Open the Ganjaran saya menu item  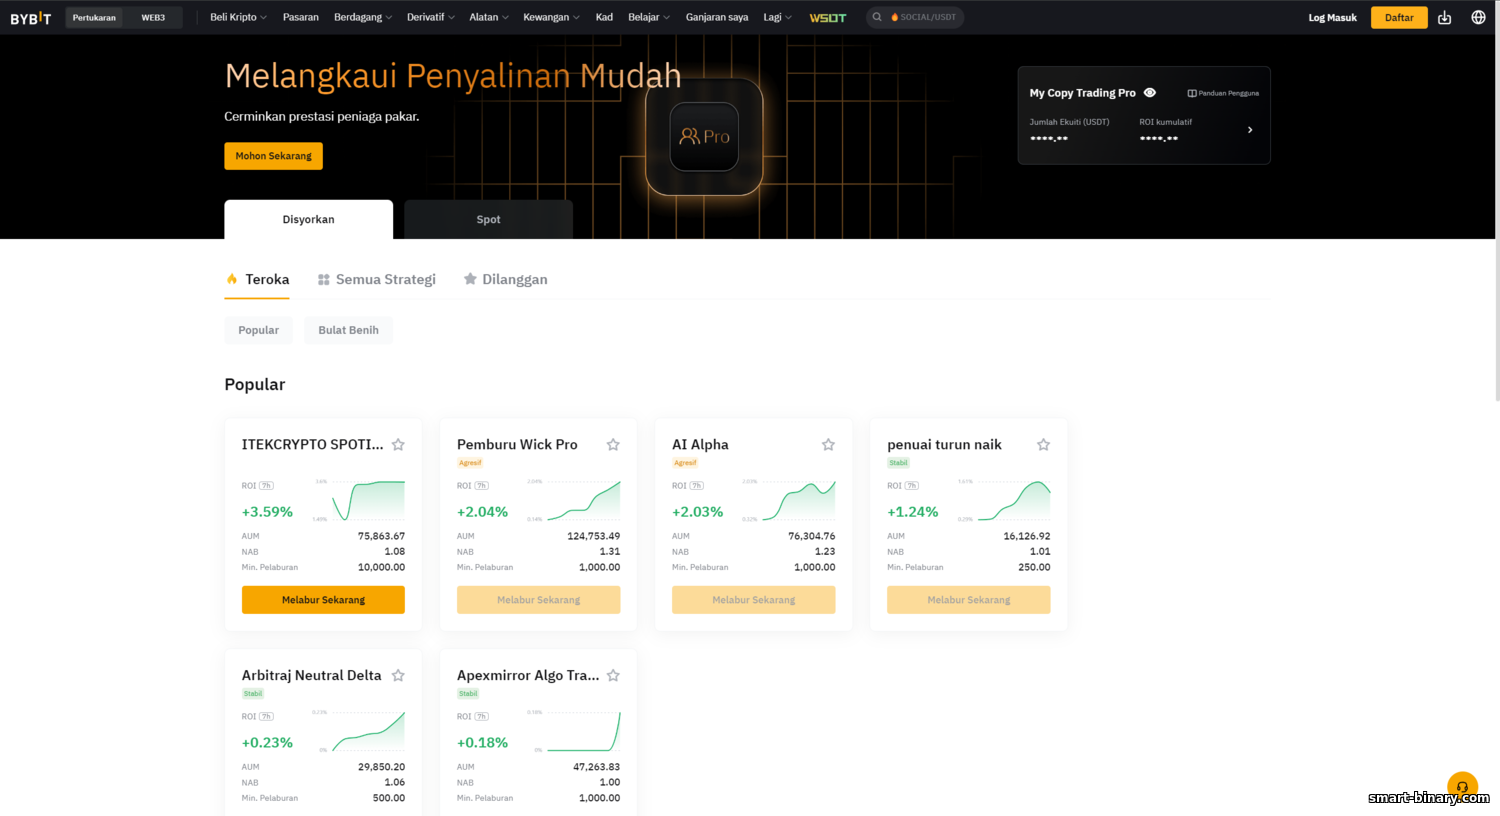click(x=717, y=17)
